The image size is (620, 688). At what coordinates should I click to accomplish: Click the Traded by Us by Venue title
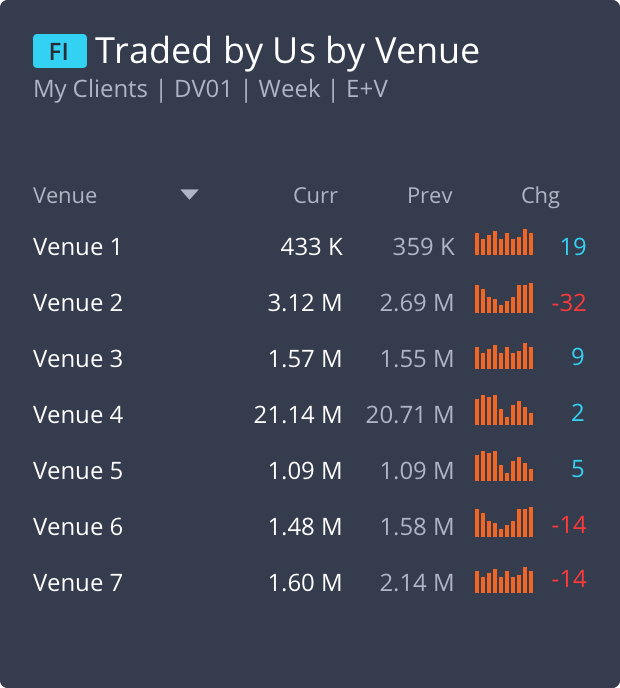click(x=287, y=50)
